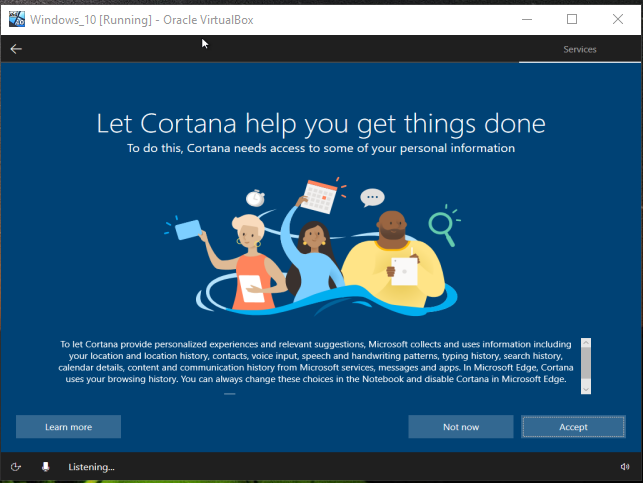Screen dimensions: 643x483
Task: Click the stopwatch illustration icon
Action: (x=256, y=197)
